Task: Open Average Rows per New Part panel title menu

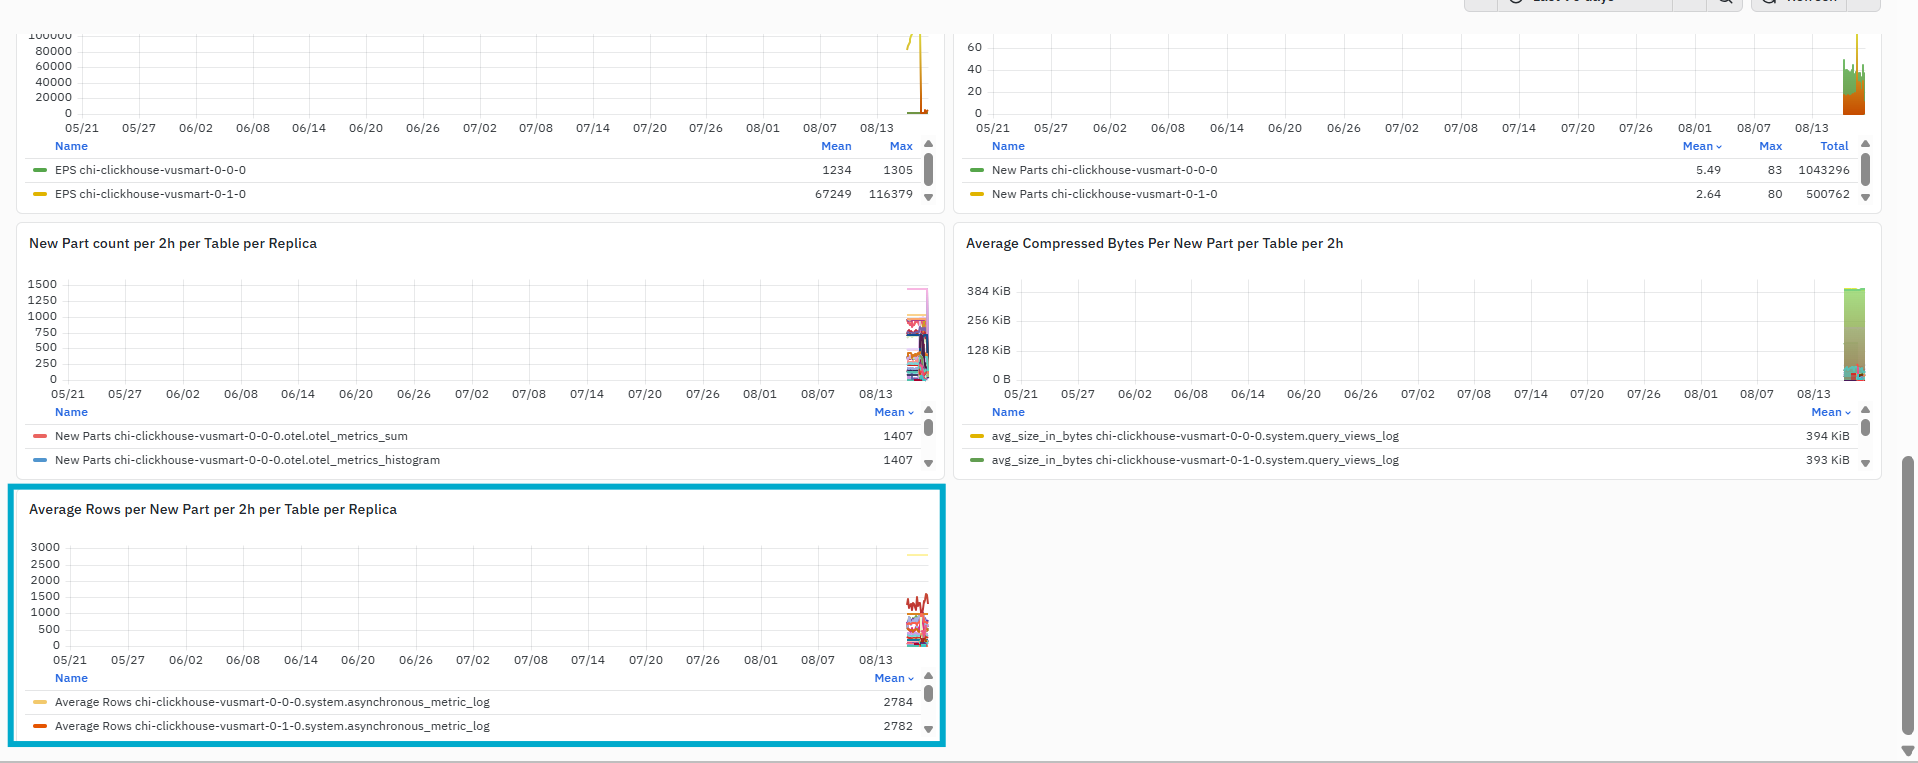Action: point(213,509)
